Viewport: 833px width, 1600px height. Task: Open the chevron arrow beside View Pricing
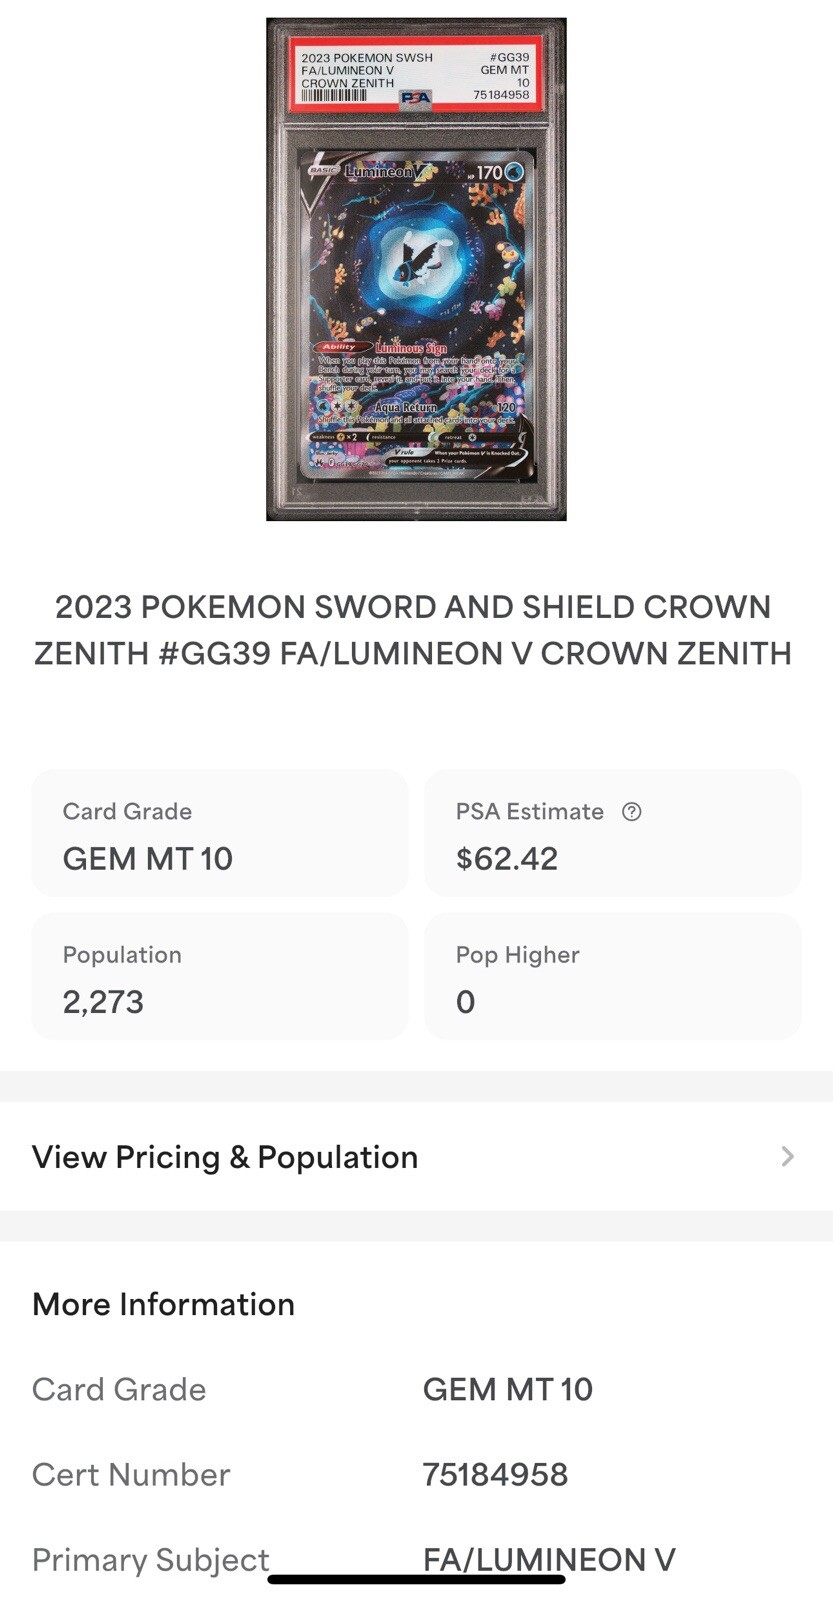point(788,1157)
